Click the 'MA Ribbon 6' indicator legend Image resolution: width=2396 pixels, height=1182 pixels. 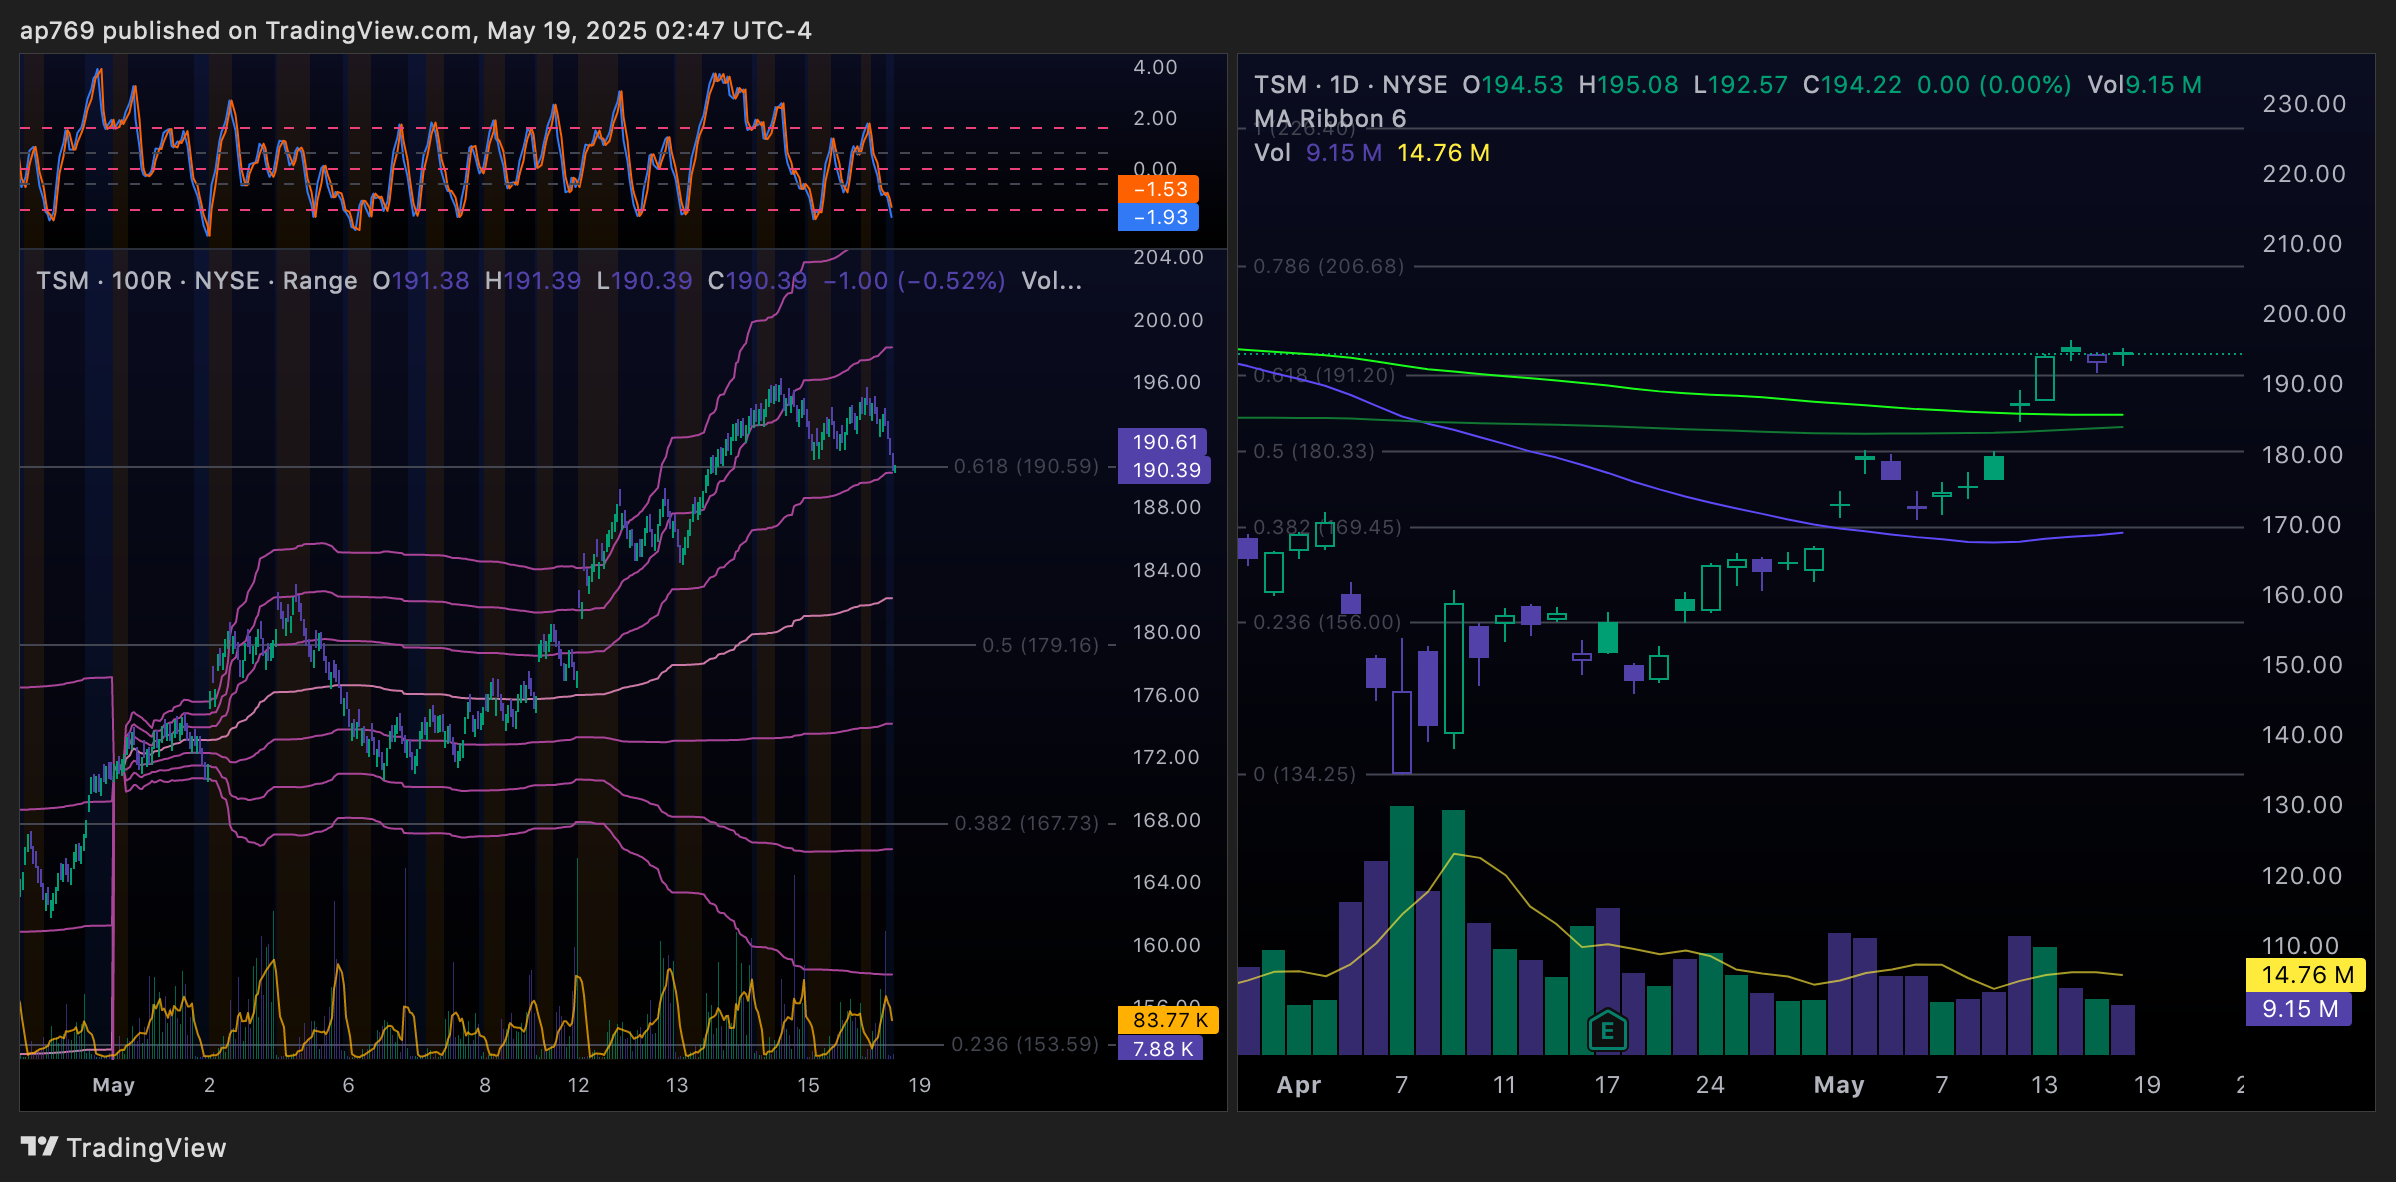coord(1330,119)
